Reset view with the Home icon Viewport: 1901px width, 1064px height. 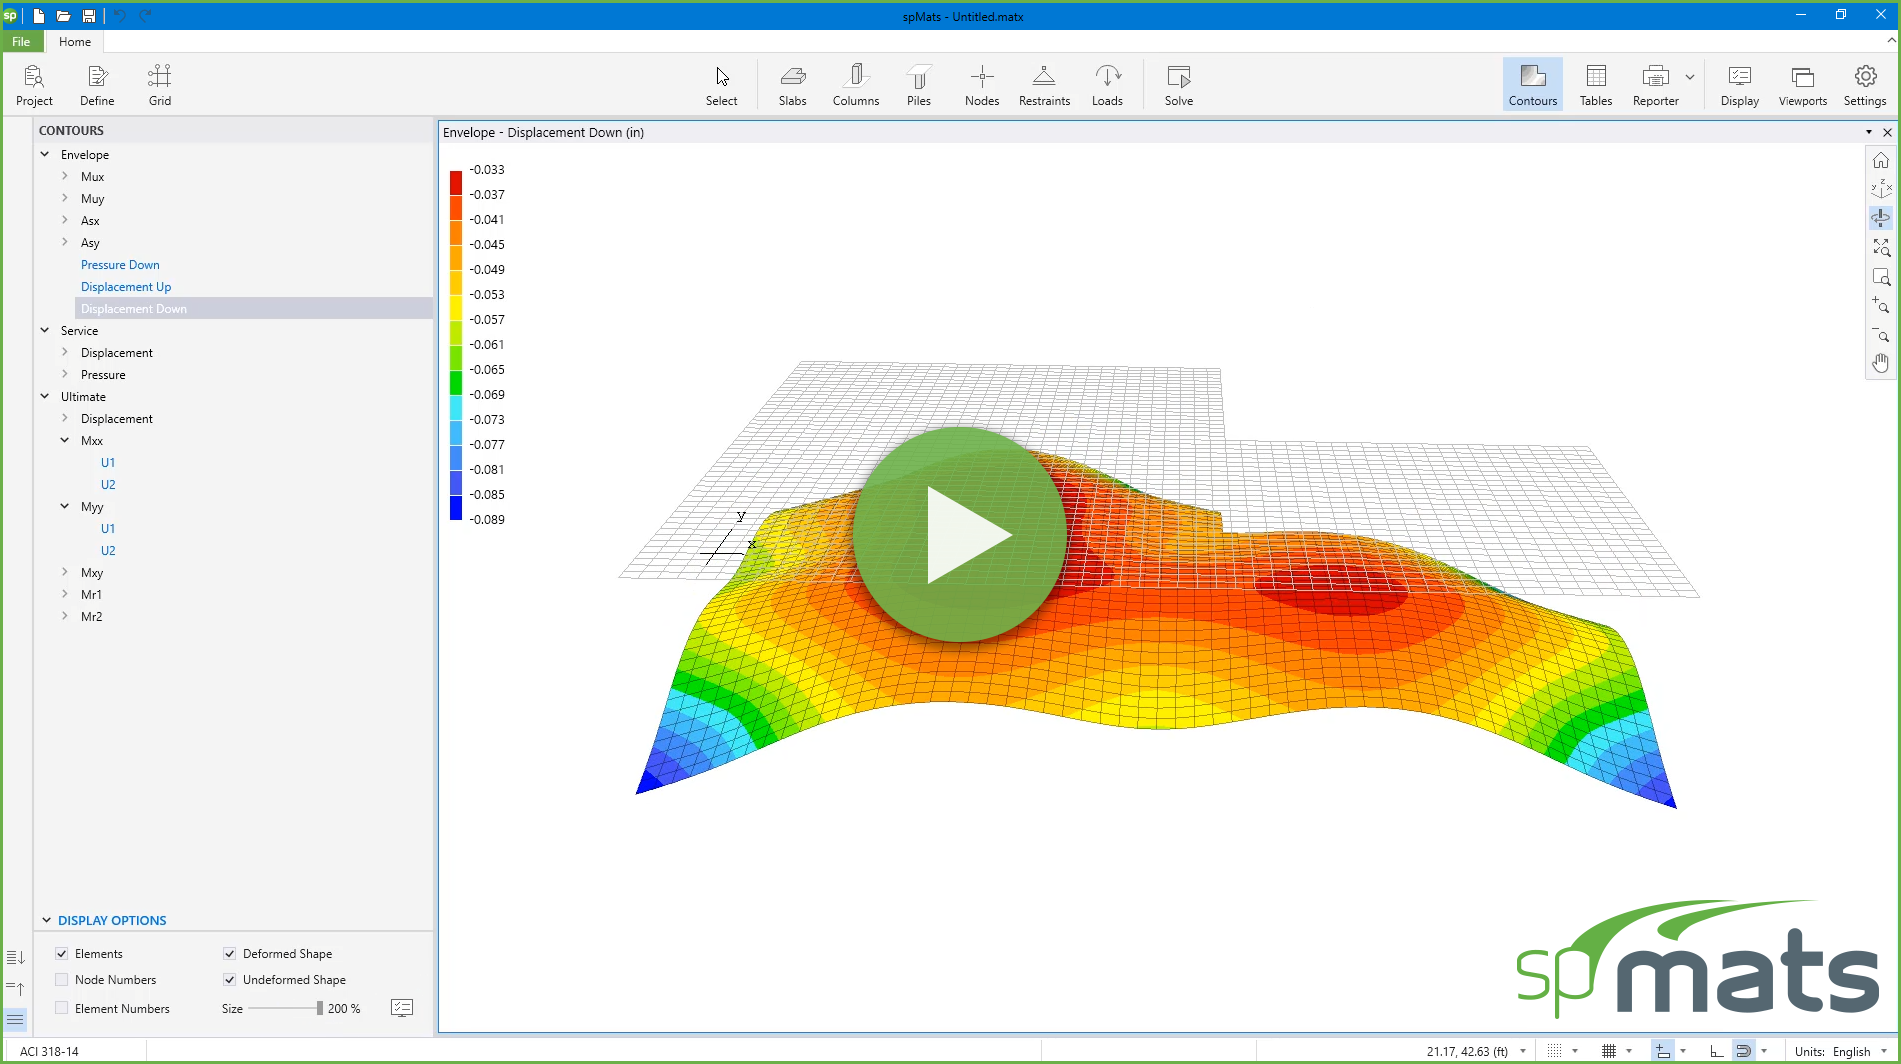[x=1881, y=160]
